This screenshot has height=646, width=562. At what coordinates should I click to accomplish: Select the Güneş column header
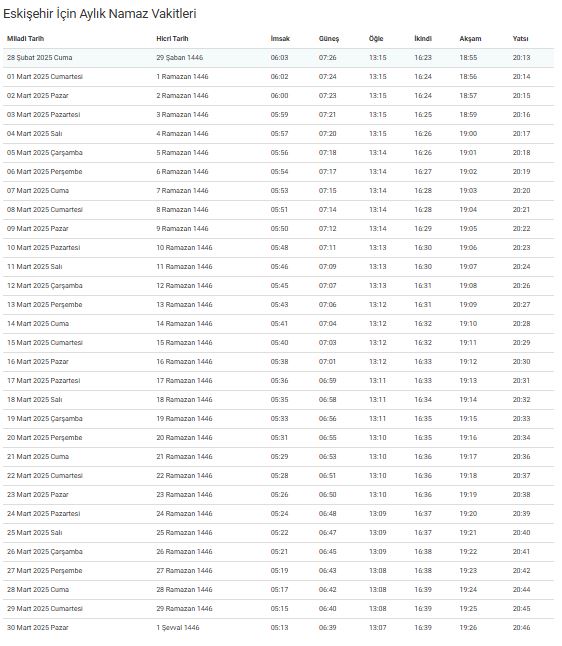point(329,39)
